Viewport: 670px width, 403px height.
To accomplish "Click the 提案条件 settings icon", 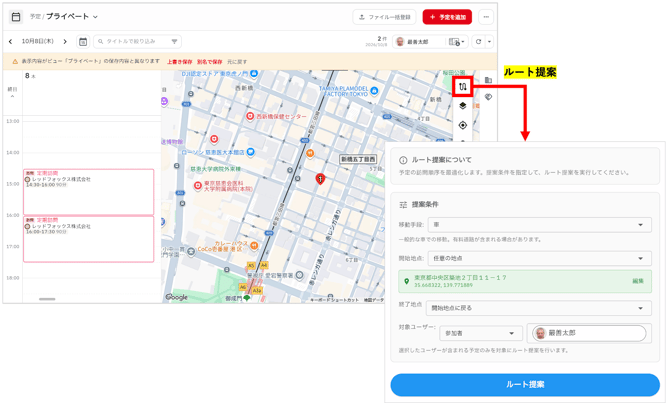I will 403,205.
